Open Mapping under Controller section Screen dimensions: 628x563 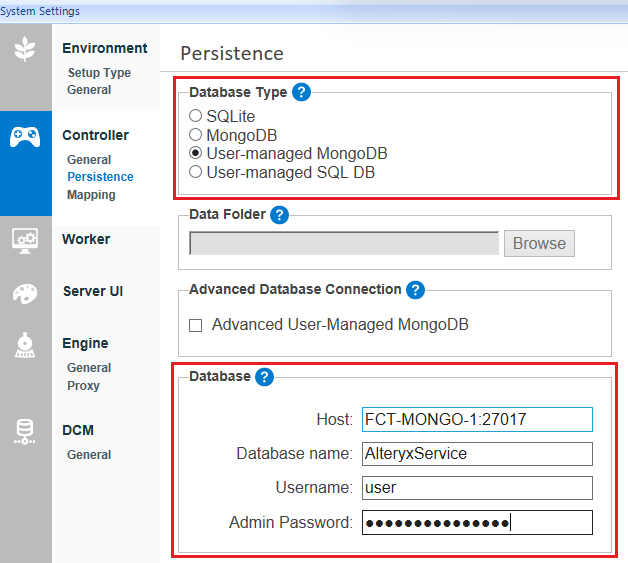point(91,195)
